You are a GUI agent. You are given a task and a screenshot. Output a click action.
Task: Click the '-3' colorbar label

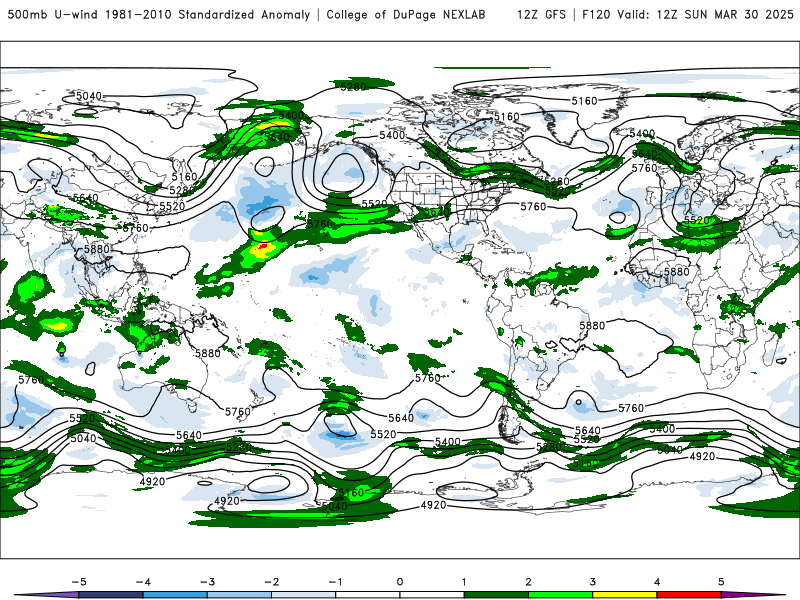tap(207, 582)
